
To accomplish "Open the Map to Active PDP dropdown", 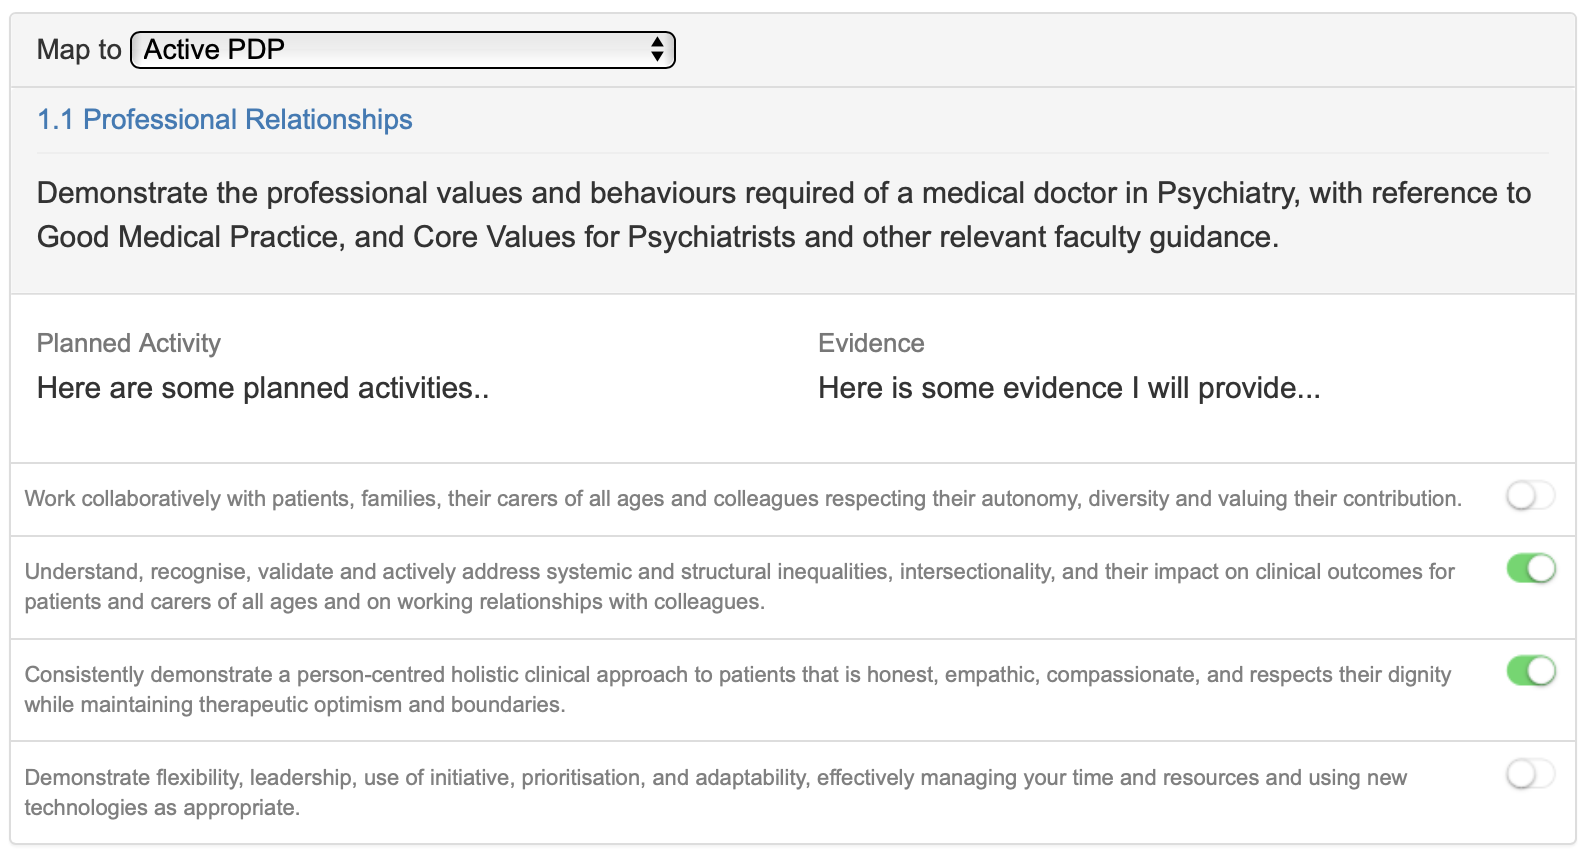I will (x=403, y=50).
